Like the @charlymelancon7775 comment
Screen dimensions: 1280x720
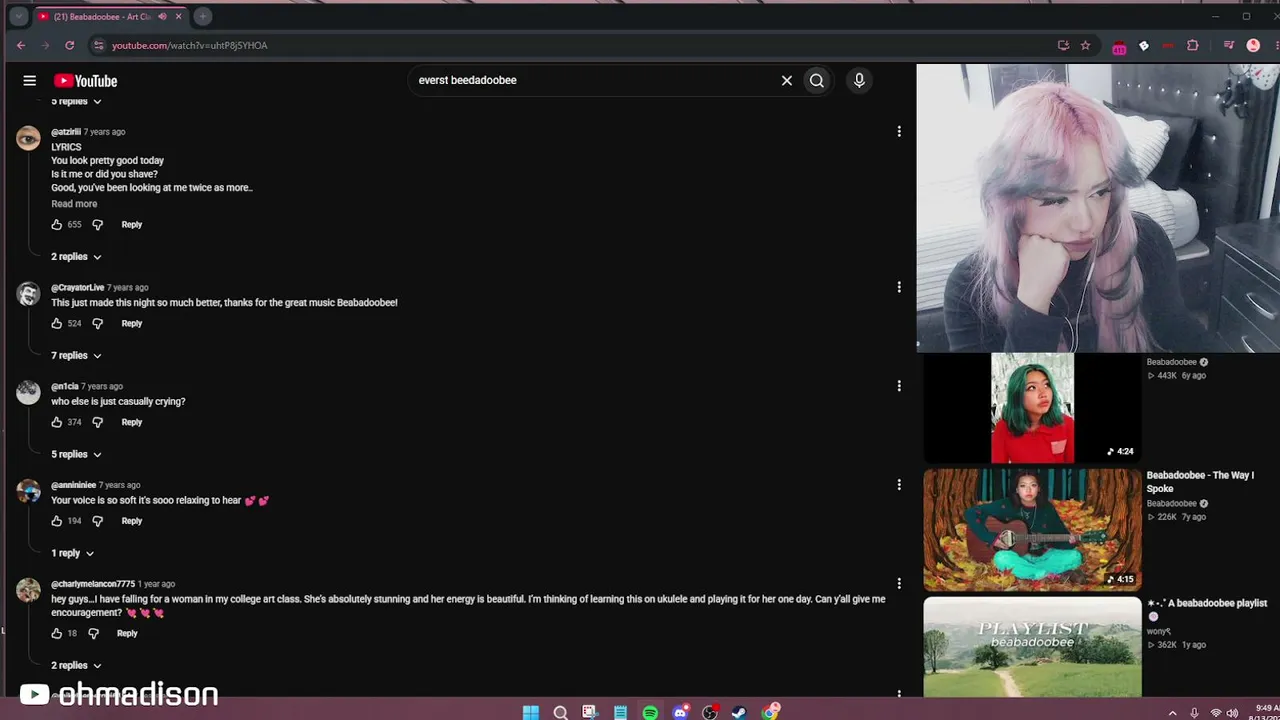point(57,634)
